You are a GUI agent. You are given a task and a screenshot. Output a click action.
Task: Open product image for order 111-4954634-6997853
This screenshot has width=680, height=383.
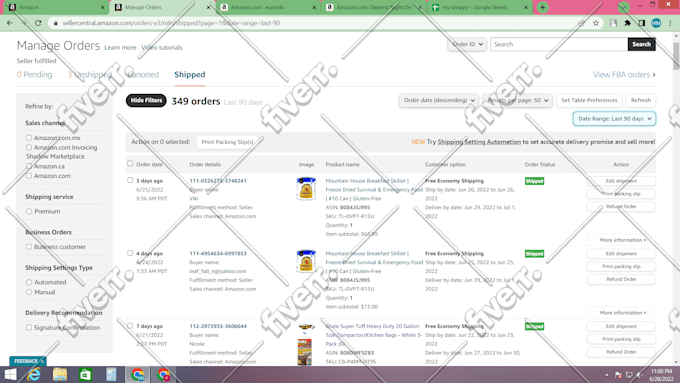tap(306, 261)
